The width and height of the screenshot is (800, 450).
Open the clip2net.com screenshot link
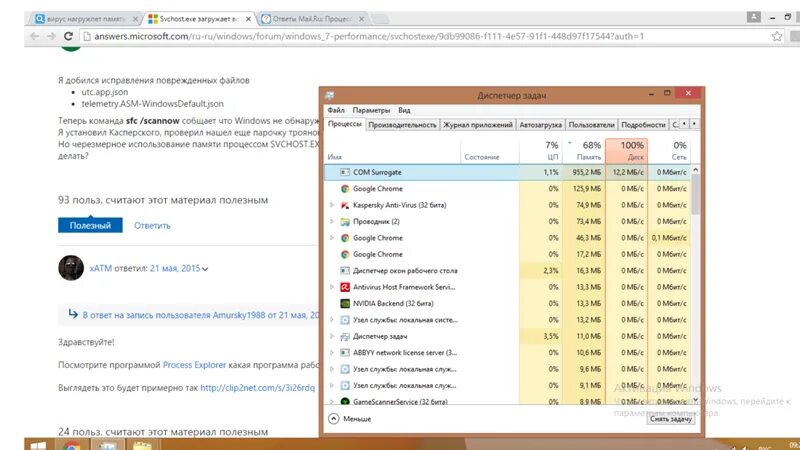pos(258,388)
